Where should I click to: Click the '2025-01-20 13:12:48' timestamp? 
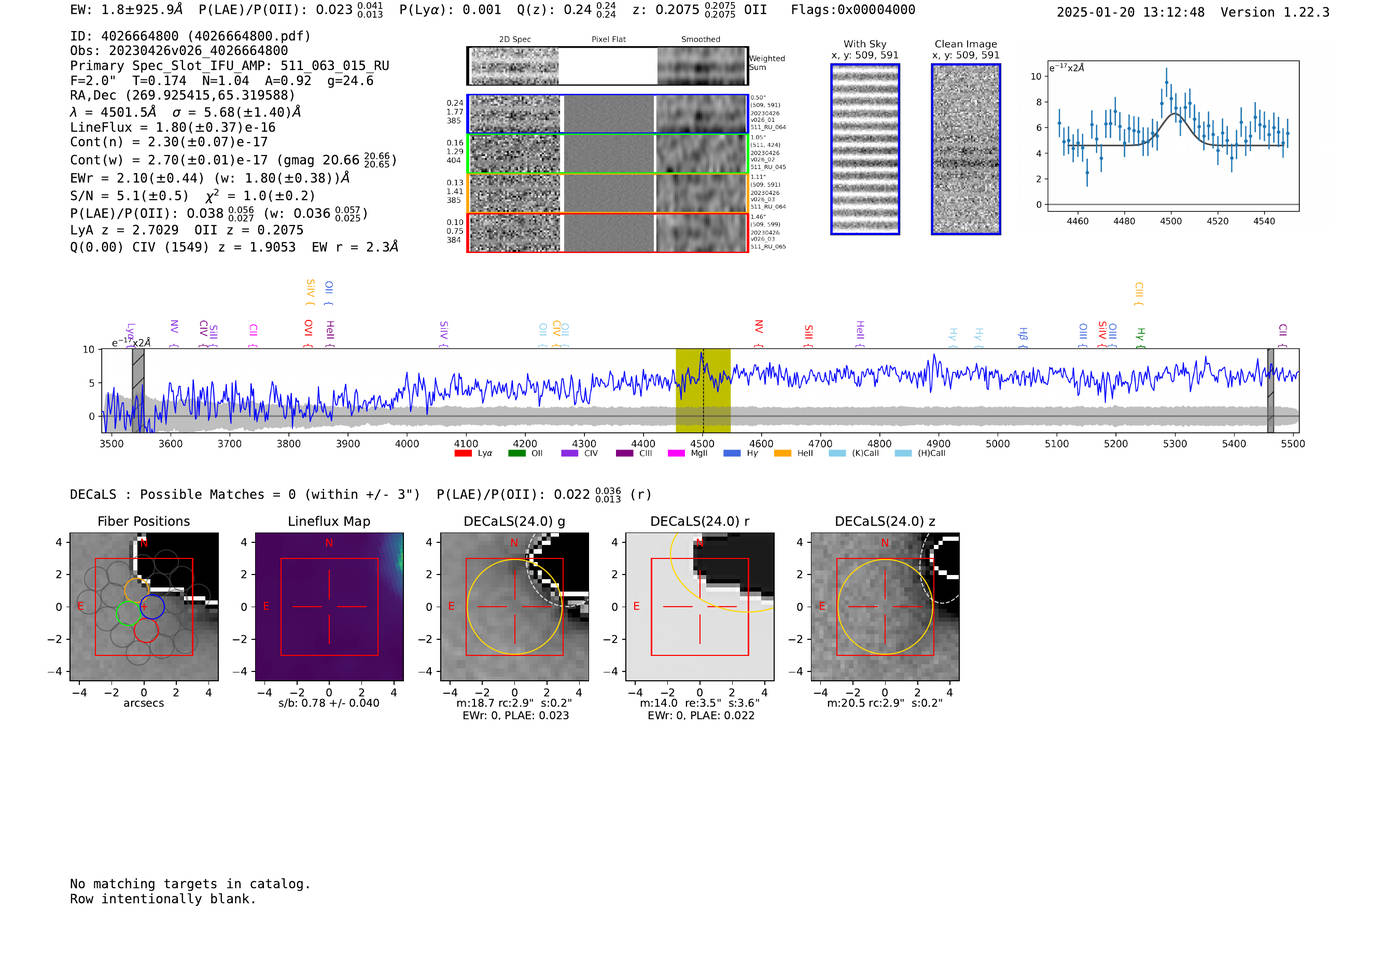[x=1131, y=13]
